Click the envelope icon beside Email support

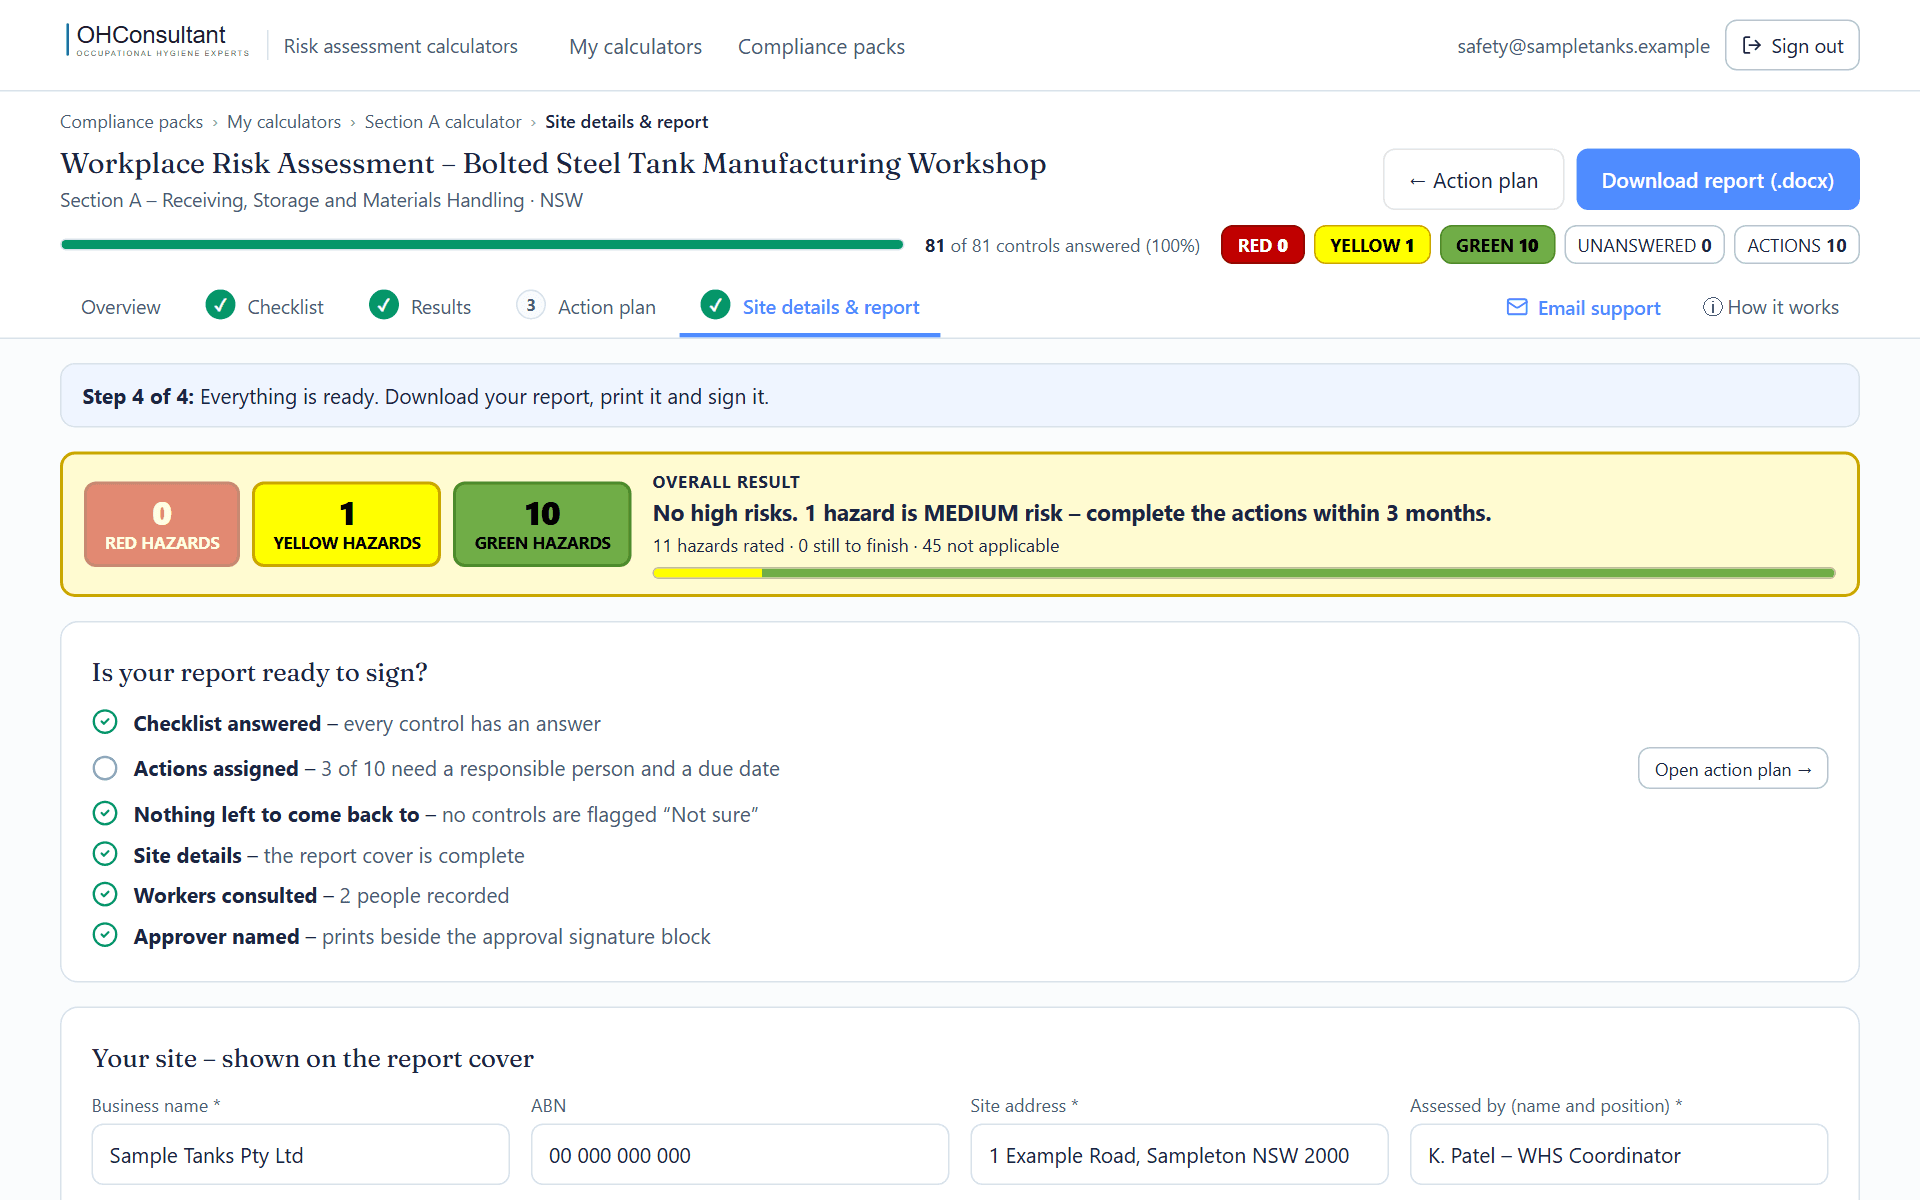click(1517, 307)
